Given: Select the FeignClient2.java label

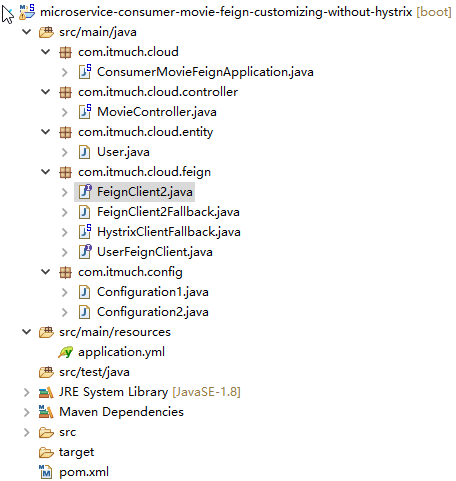Looking at the screenshot, I should (x=145, y=192).
